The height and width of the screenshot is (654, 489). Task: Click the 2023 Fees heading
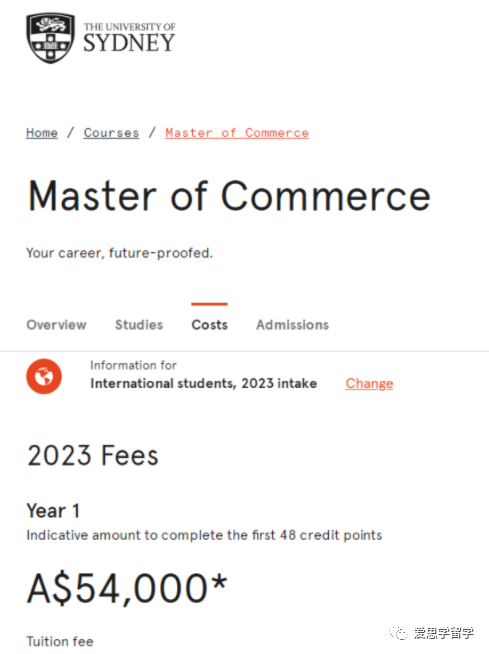tap(93, 455)
